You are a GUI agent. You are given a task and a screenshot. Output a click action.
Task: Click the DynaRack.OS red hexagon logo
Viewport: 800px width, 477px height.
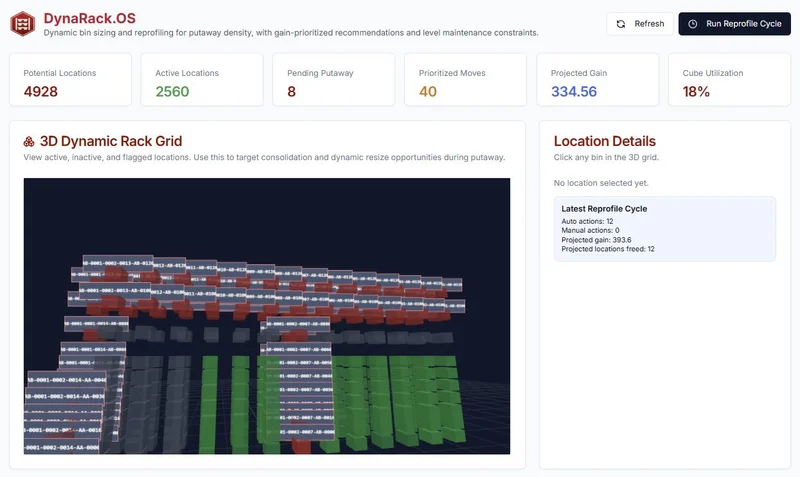click(x=22, y=24)
